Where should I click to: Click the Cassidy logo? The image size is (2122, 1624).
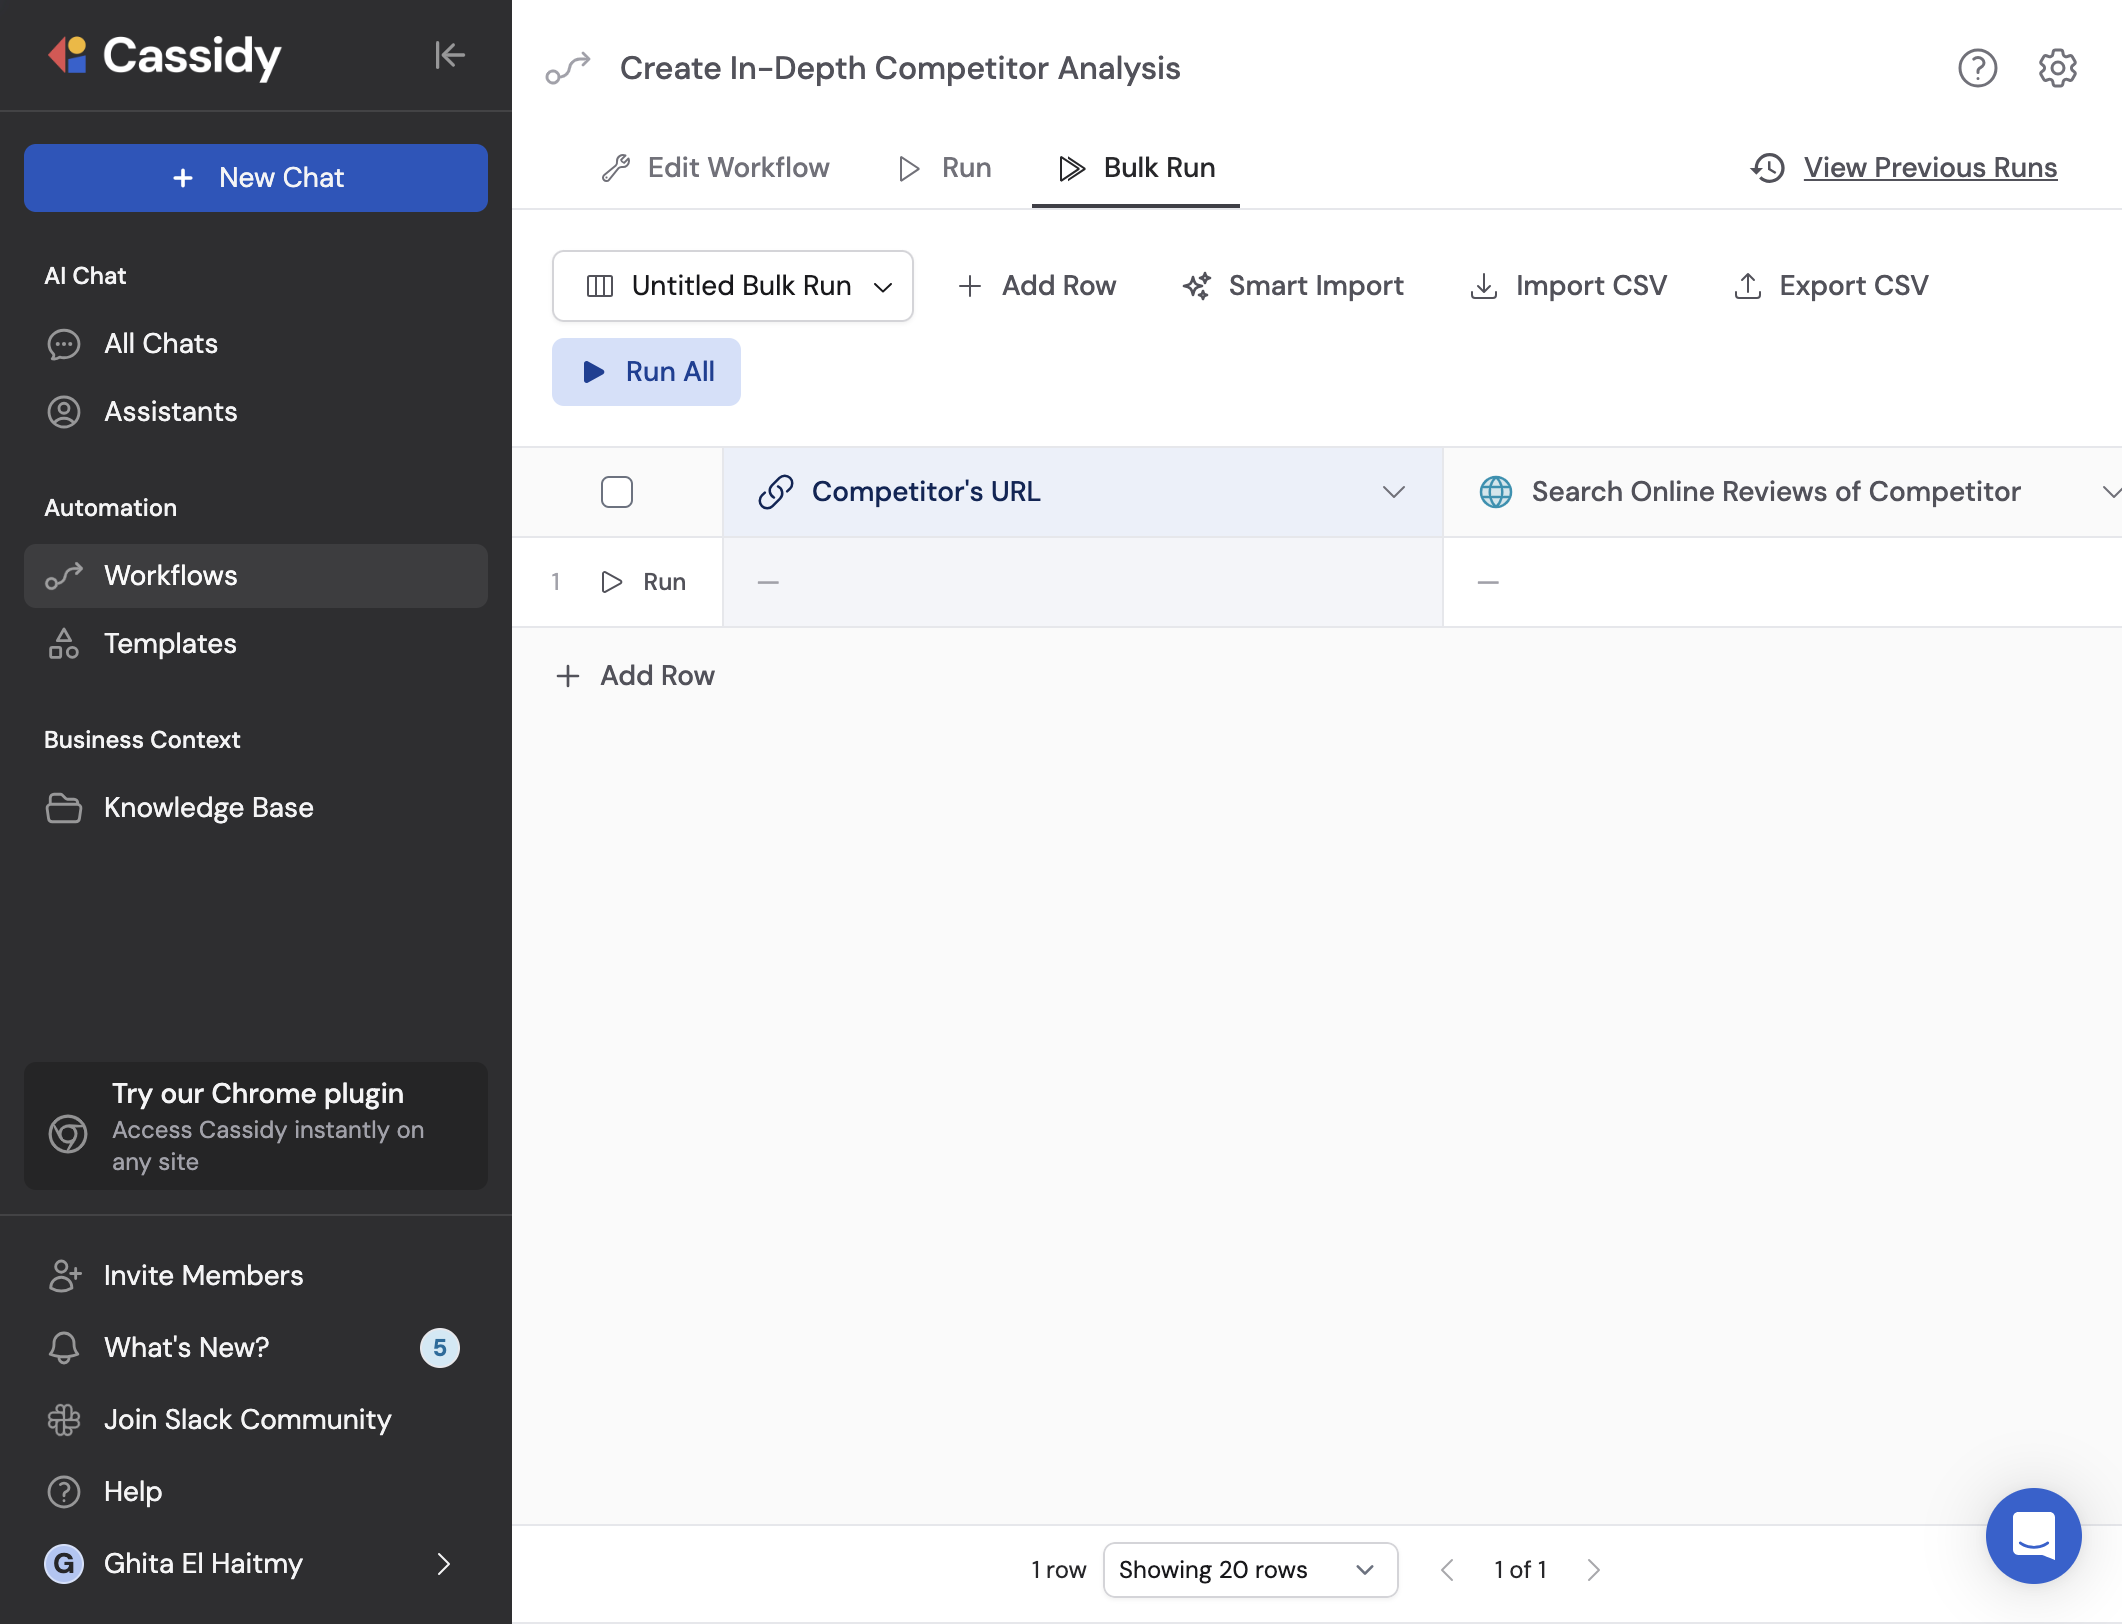[165, 55]
